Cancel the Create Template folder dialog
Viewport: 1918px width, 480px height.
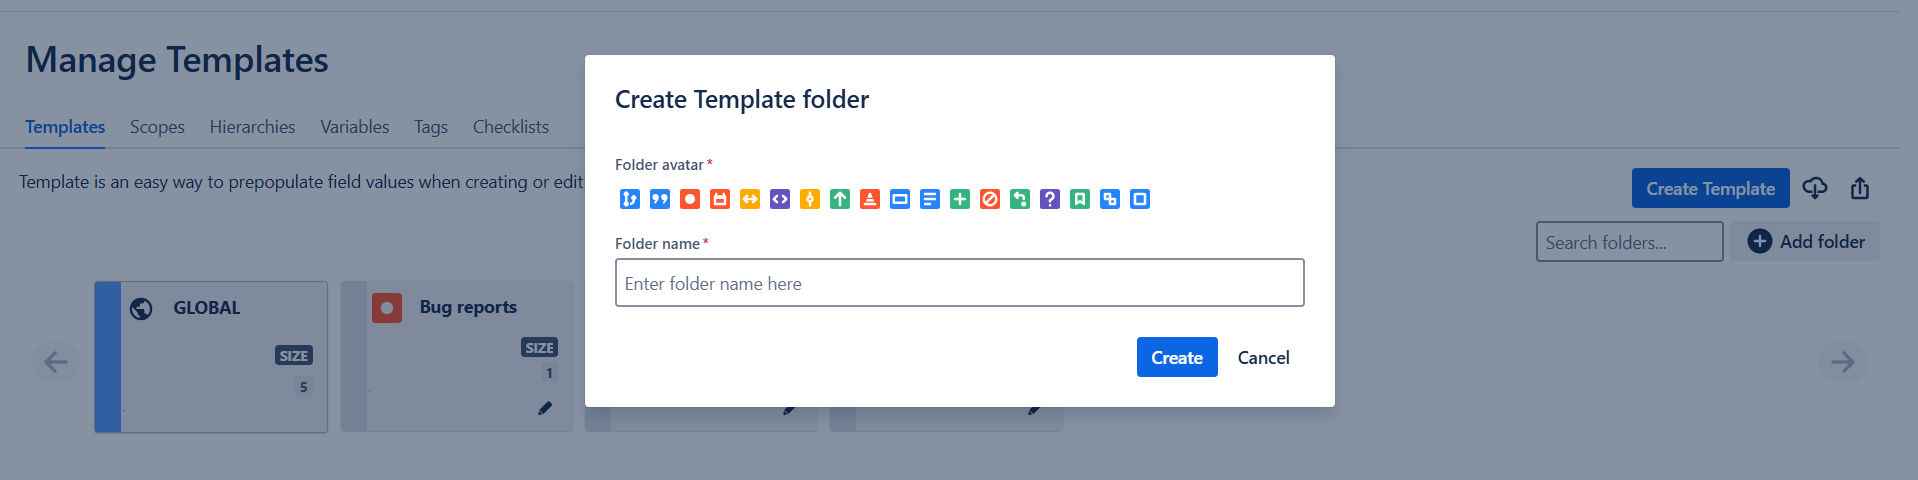pyautogui.click(x=1263, y=358)
